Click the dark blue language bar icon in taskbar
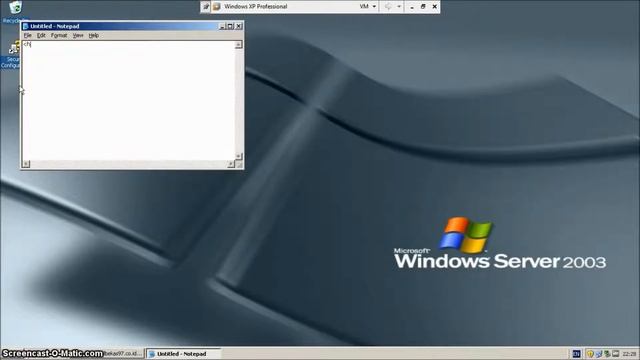640x360 pixels. 576,354
